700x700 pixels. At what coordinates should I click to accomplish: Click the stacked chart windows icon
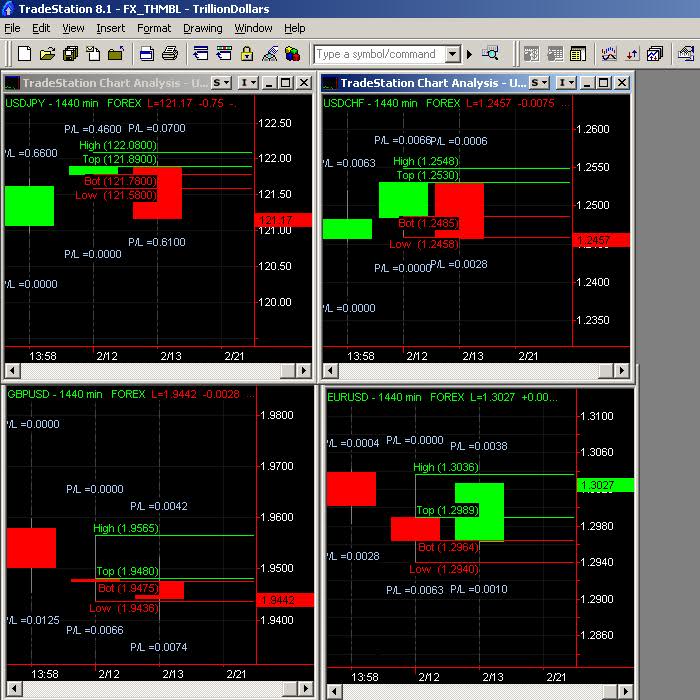(655, 54)
